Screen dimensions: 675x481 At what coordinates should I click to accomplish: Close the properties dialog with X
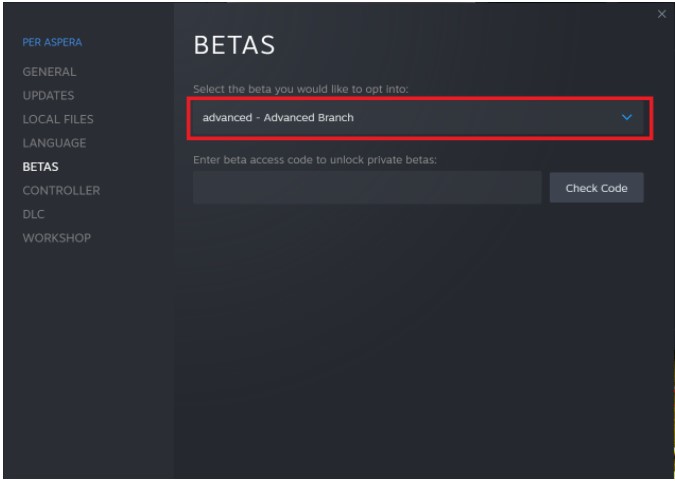[x=661, y=15]
